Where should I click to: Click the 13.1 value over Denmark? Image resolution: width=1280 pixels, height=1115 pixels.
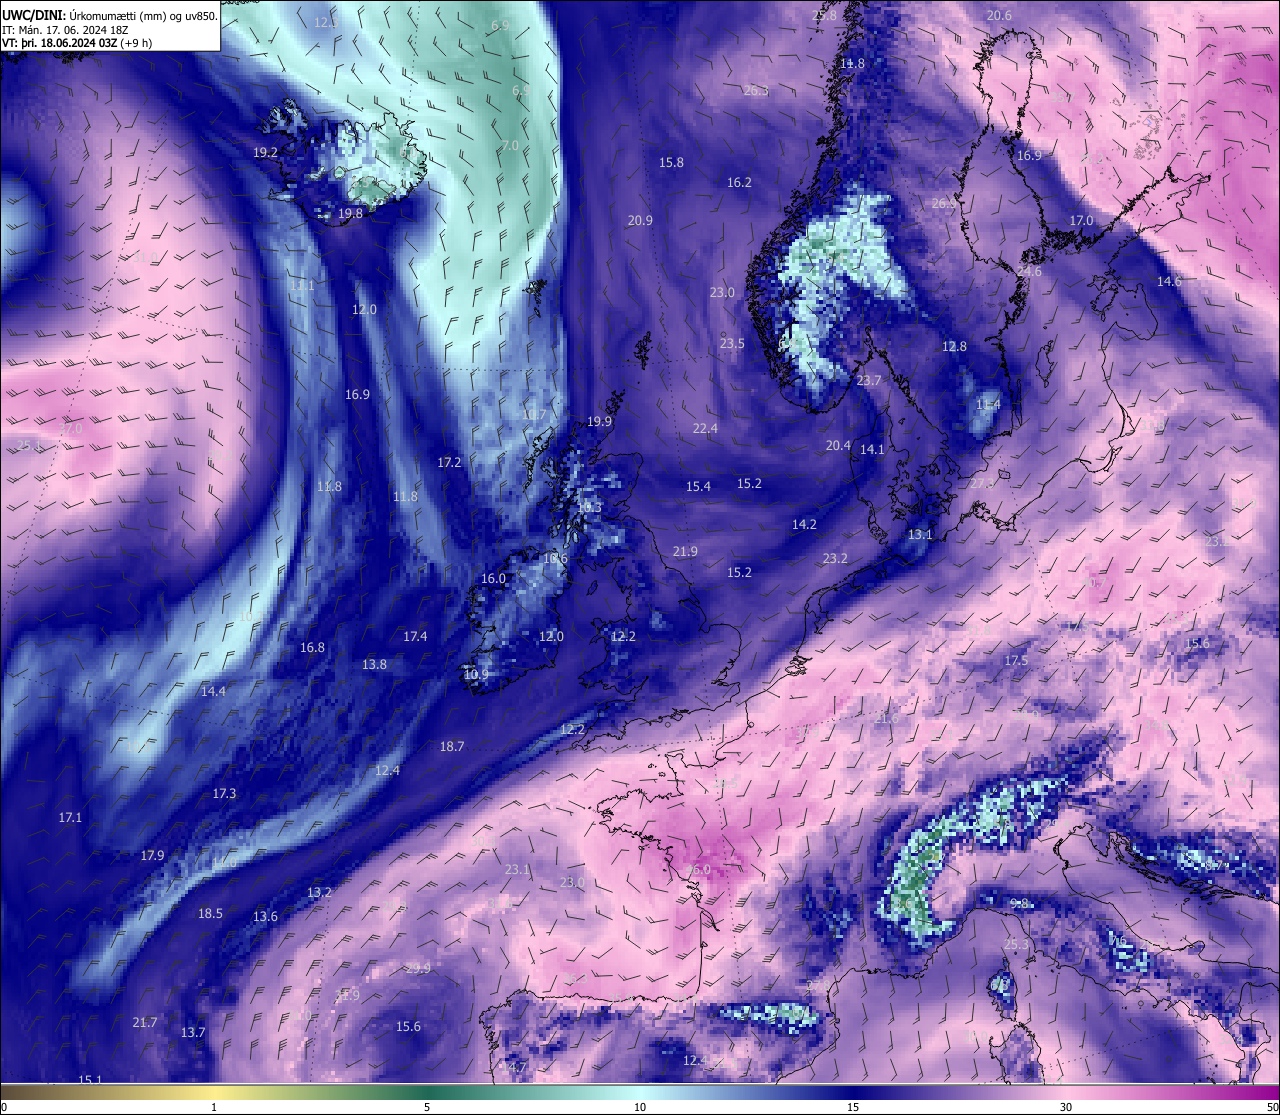tap(920, 534)
